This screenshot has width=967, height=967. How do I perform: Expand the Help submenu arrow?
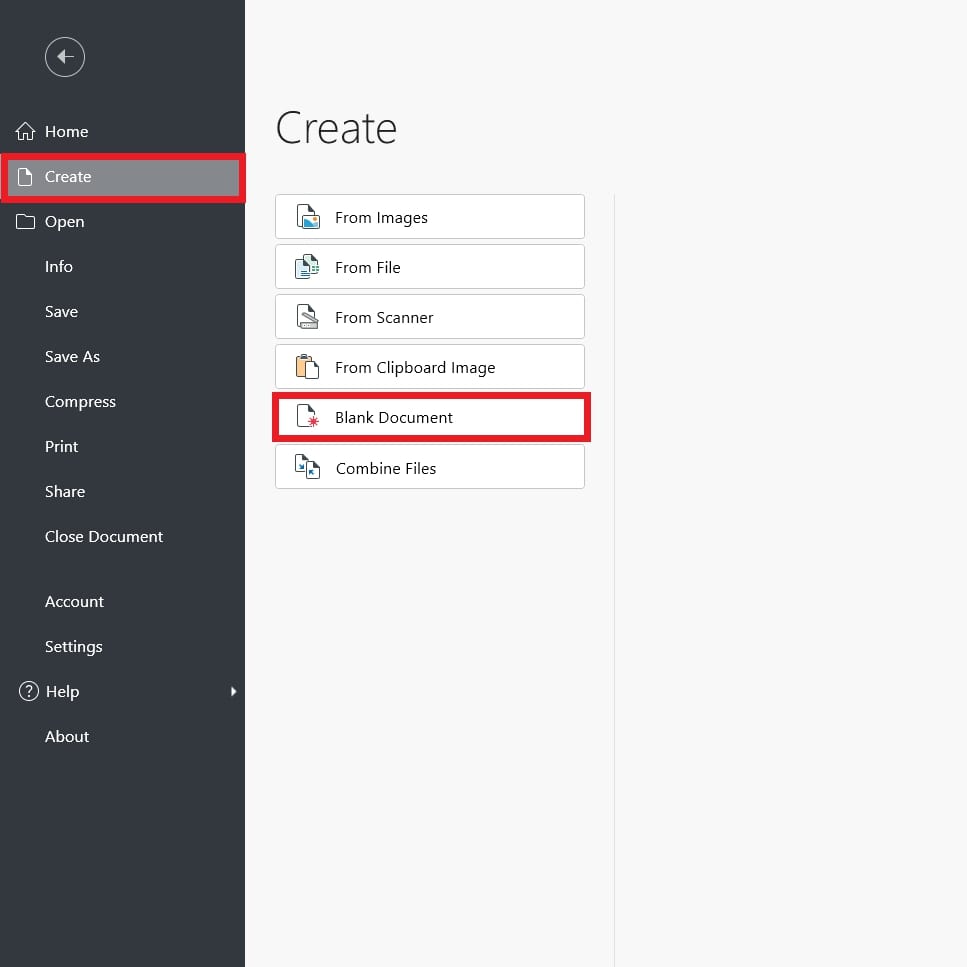coord(233,691)
